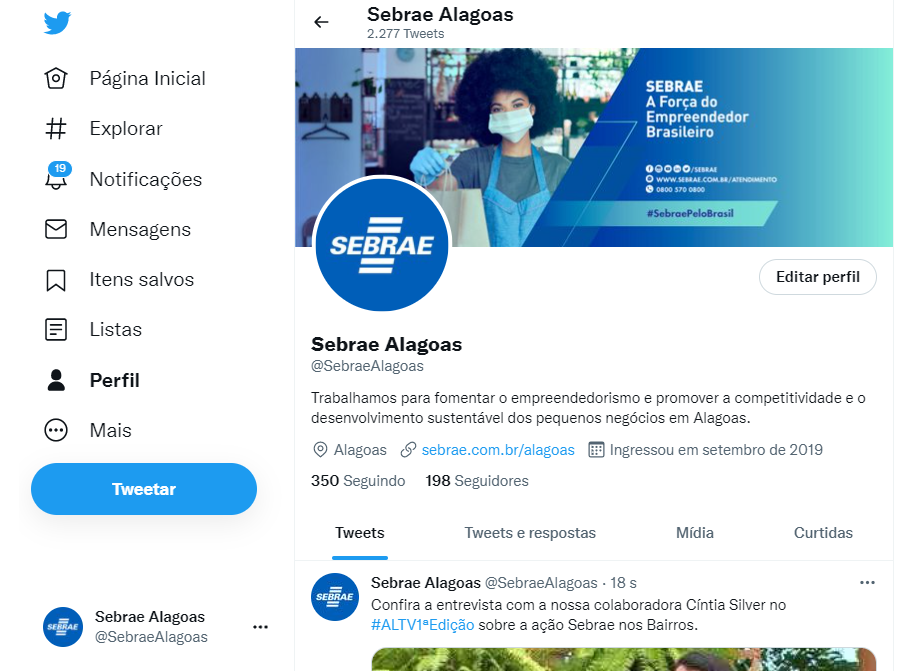Select the Curtidas tab
The image size is (909, 671).
(x=823, y=533)
